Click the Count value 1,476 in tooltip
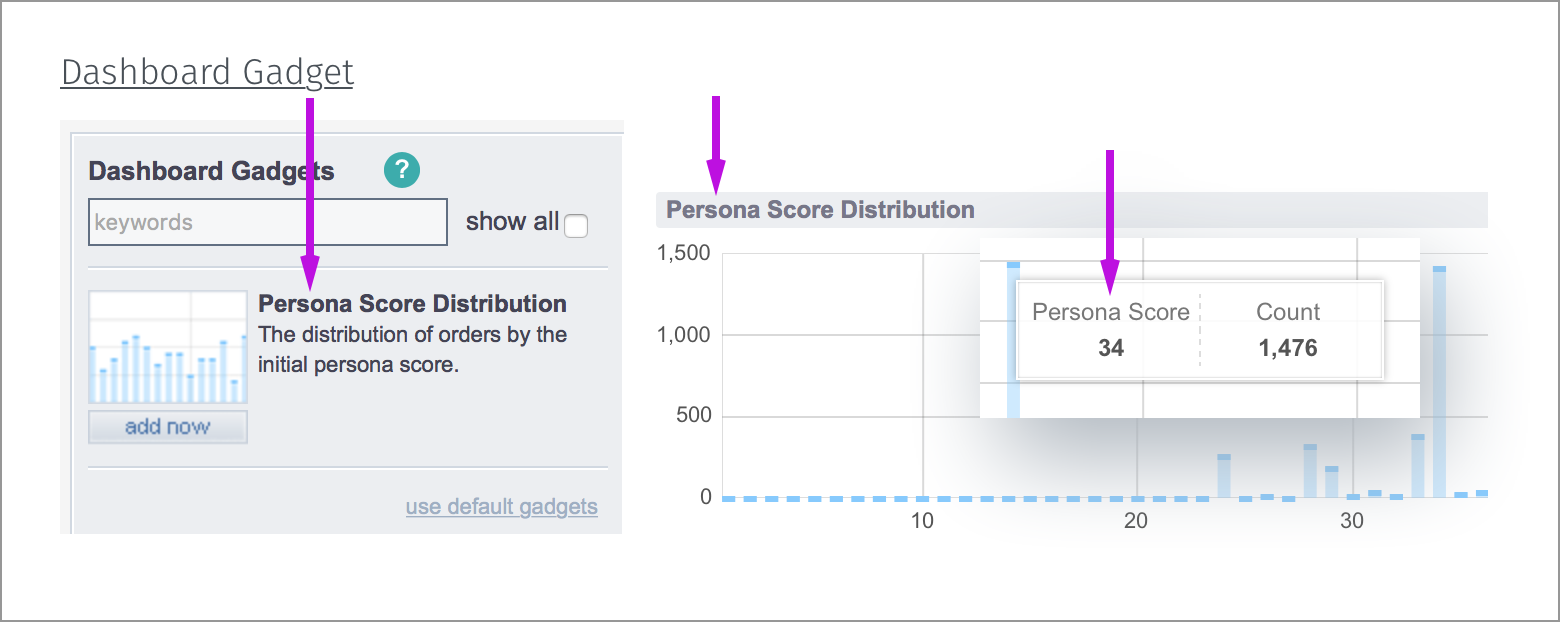This screenshot has width=1560, height=622. coord(1288,348)
